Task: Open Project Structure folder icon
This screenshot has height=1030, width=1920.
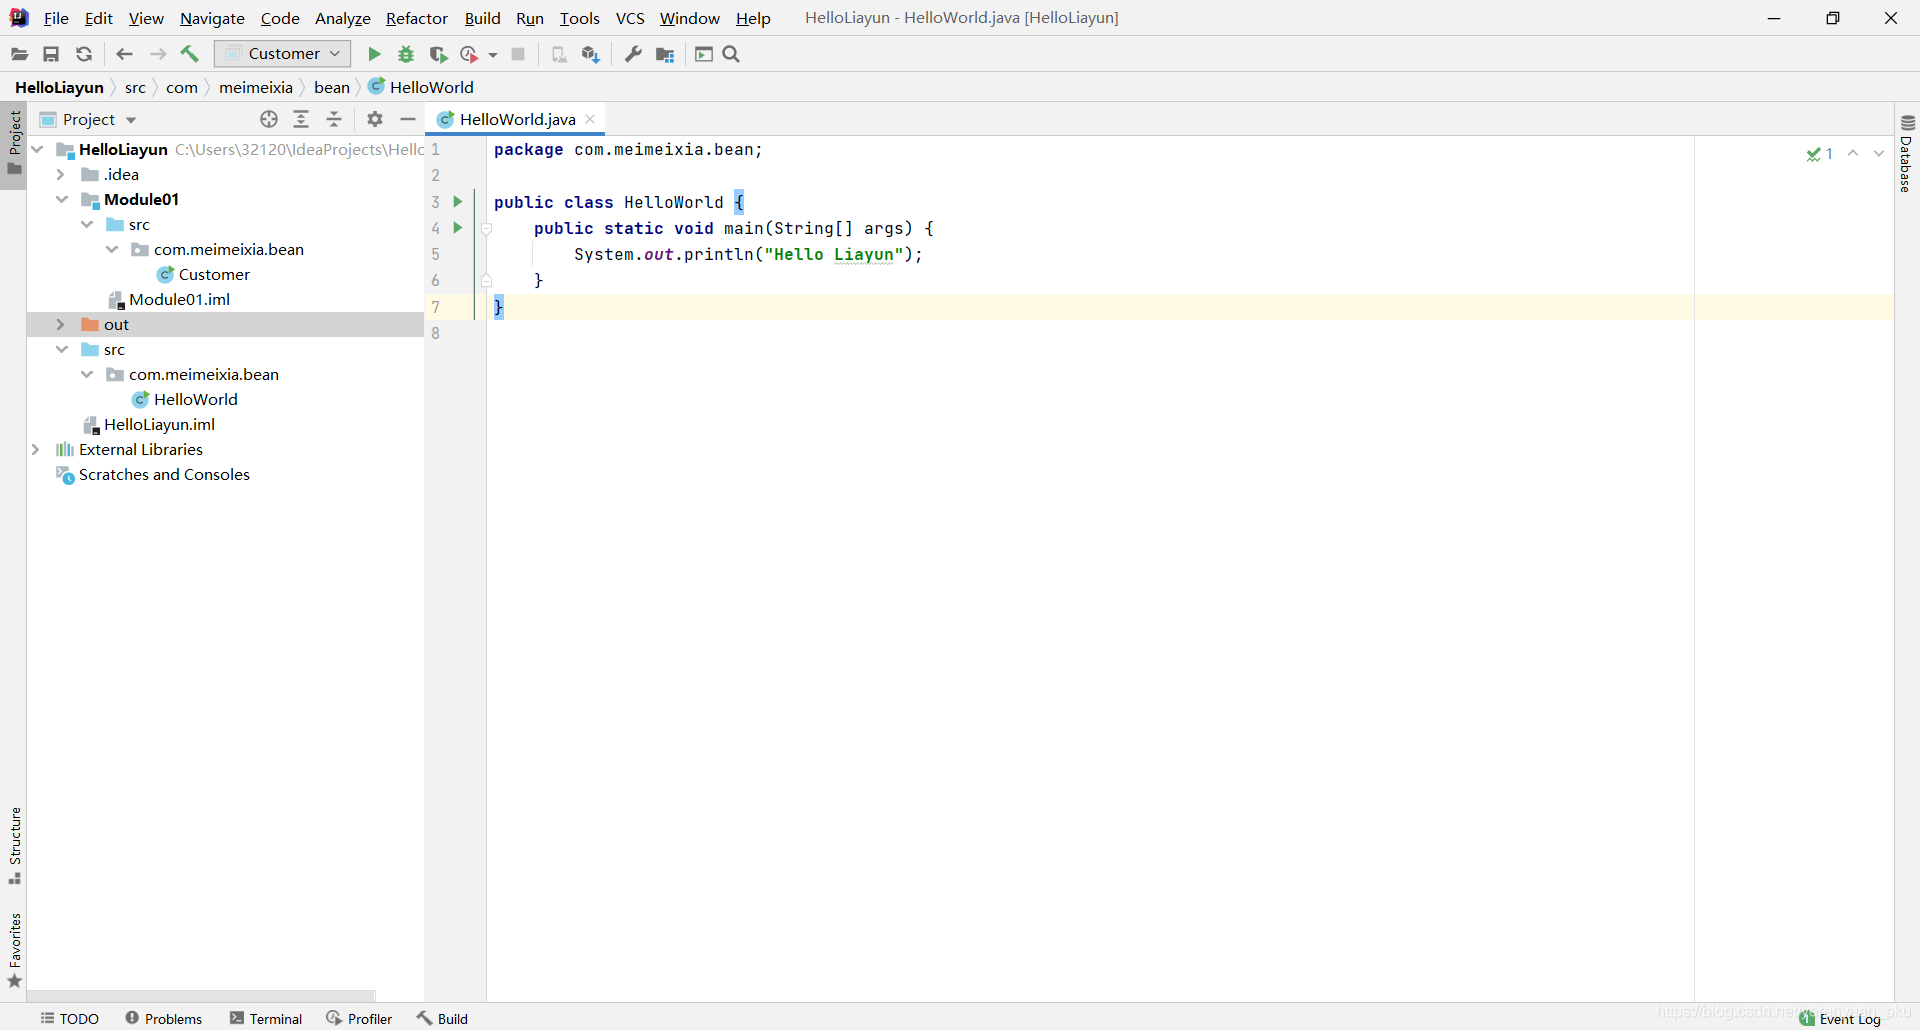Action: [x=665, y=54]
